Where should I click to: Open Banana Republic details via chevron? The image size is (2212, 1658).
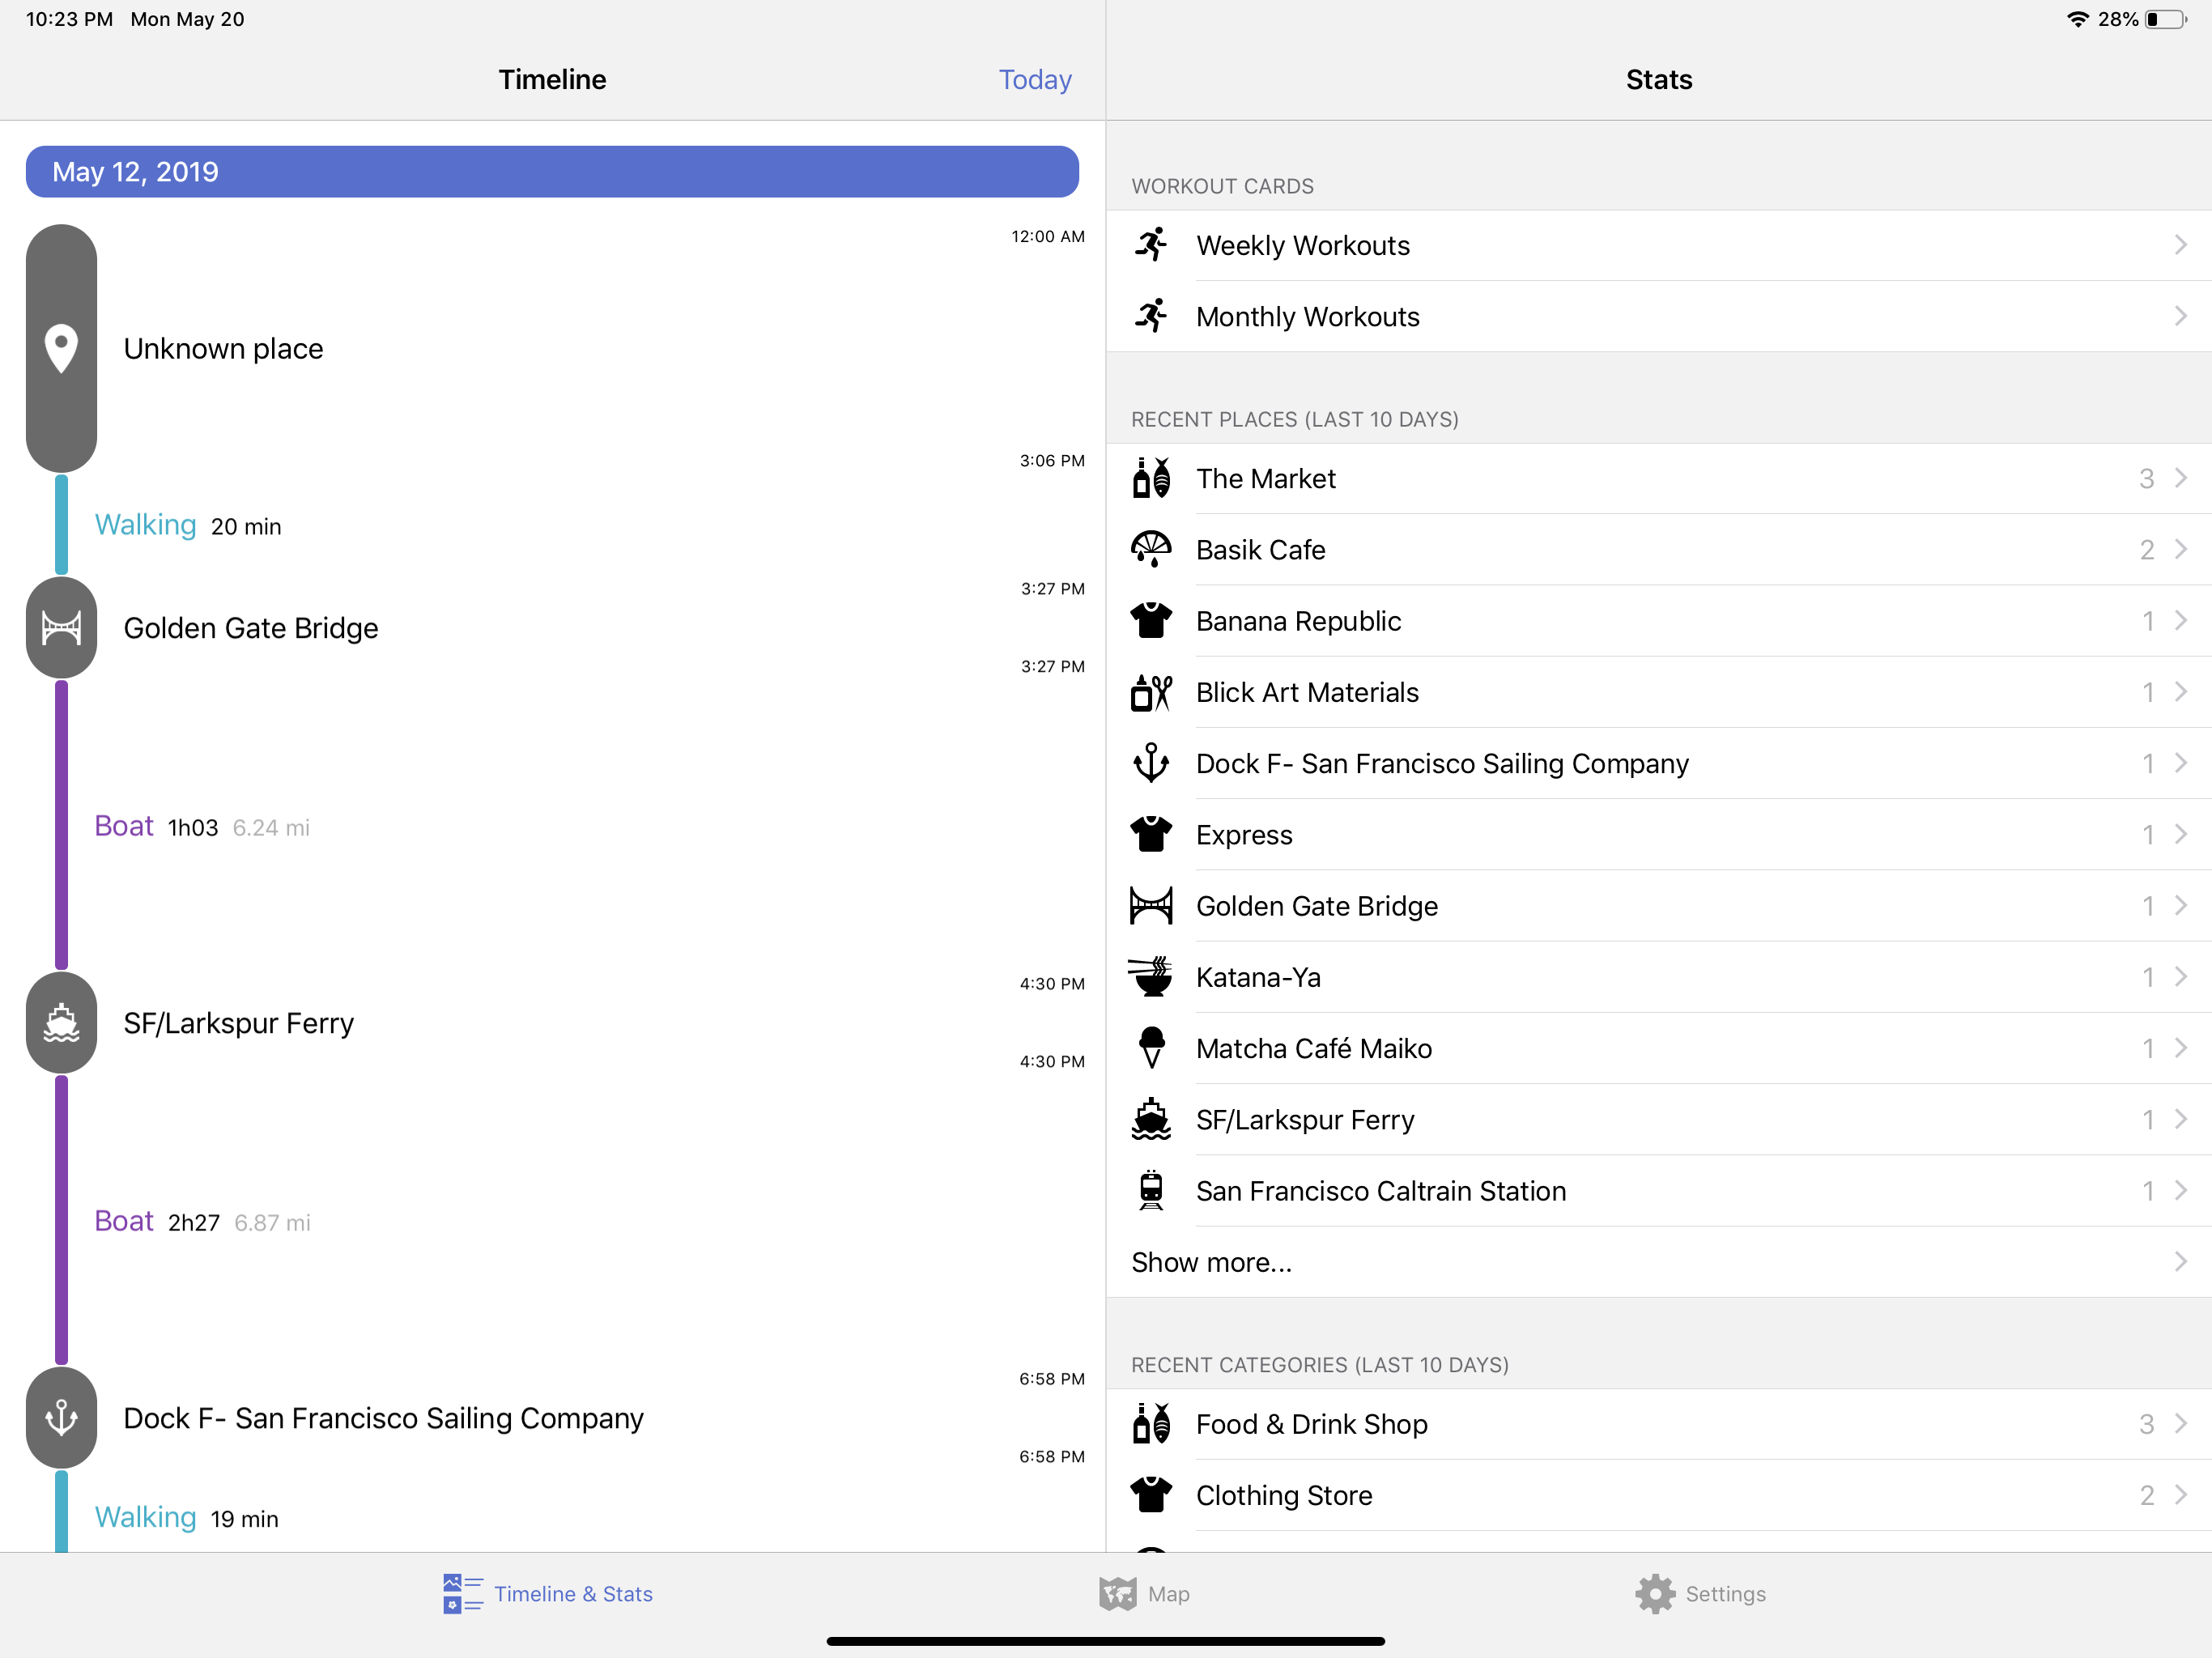[x=2181, y=621]
